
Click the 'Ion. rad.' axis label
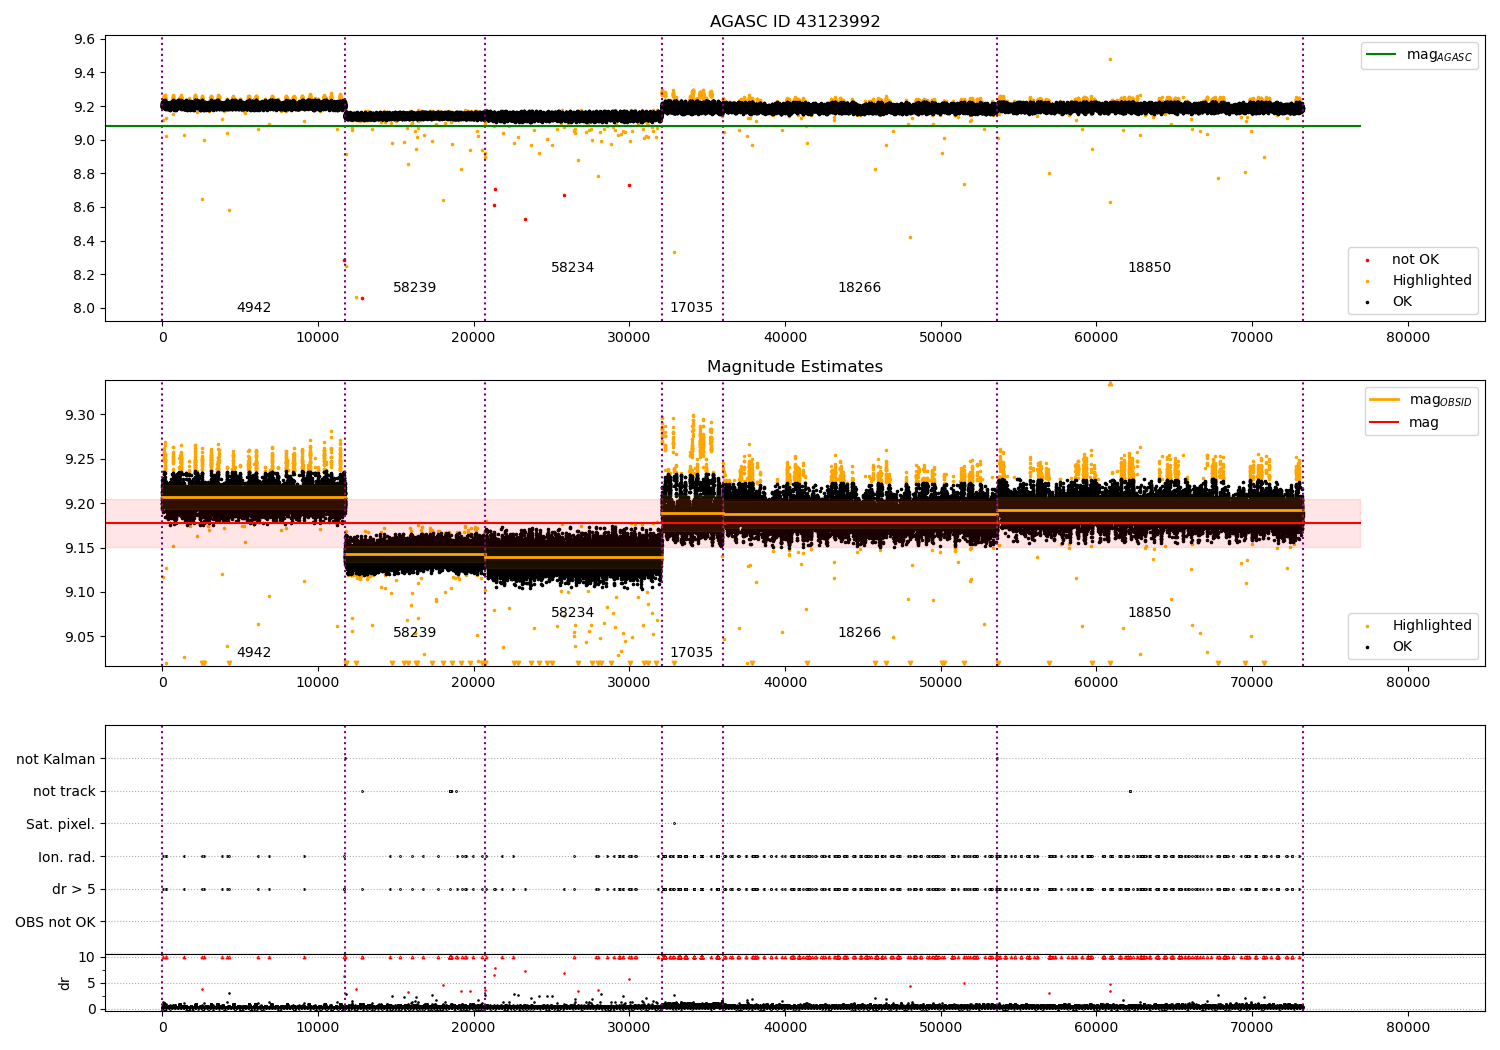[x=67, y=858]
